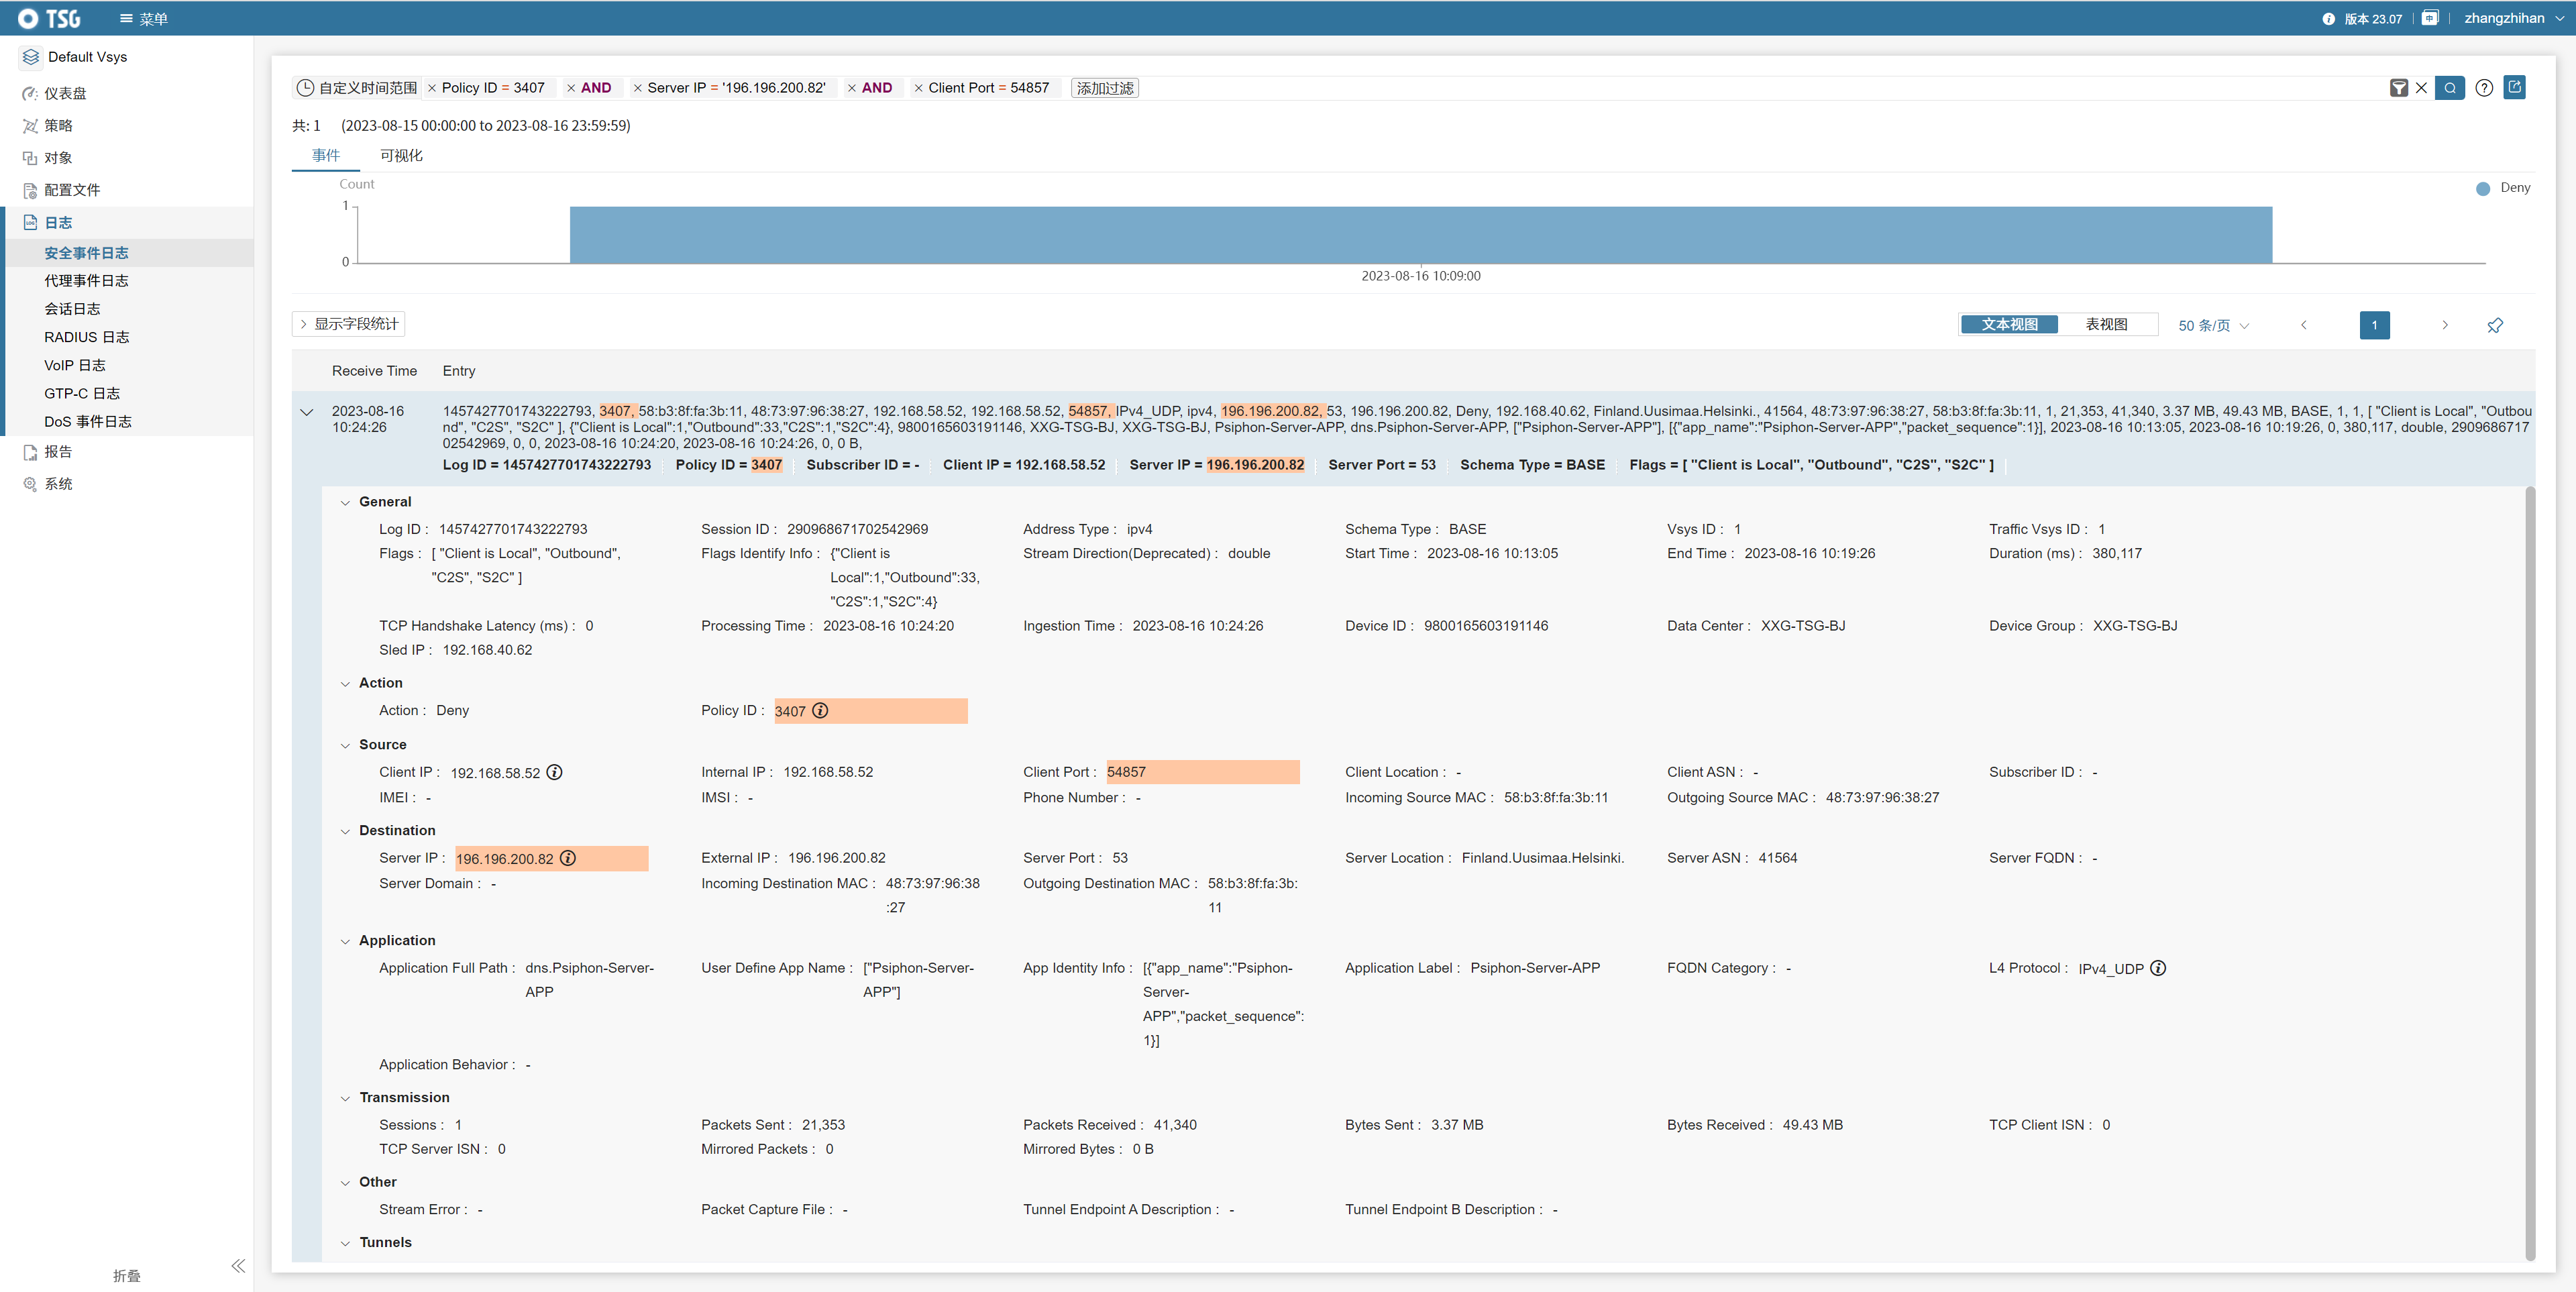Switch to 表视图 table view
The width and height of the screenshot is (2576, 1292).
[2106, 324]
